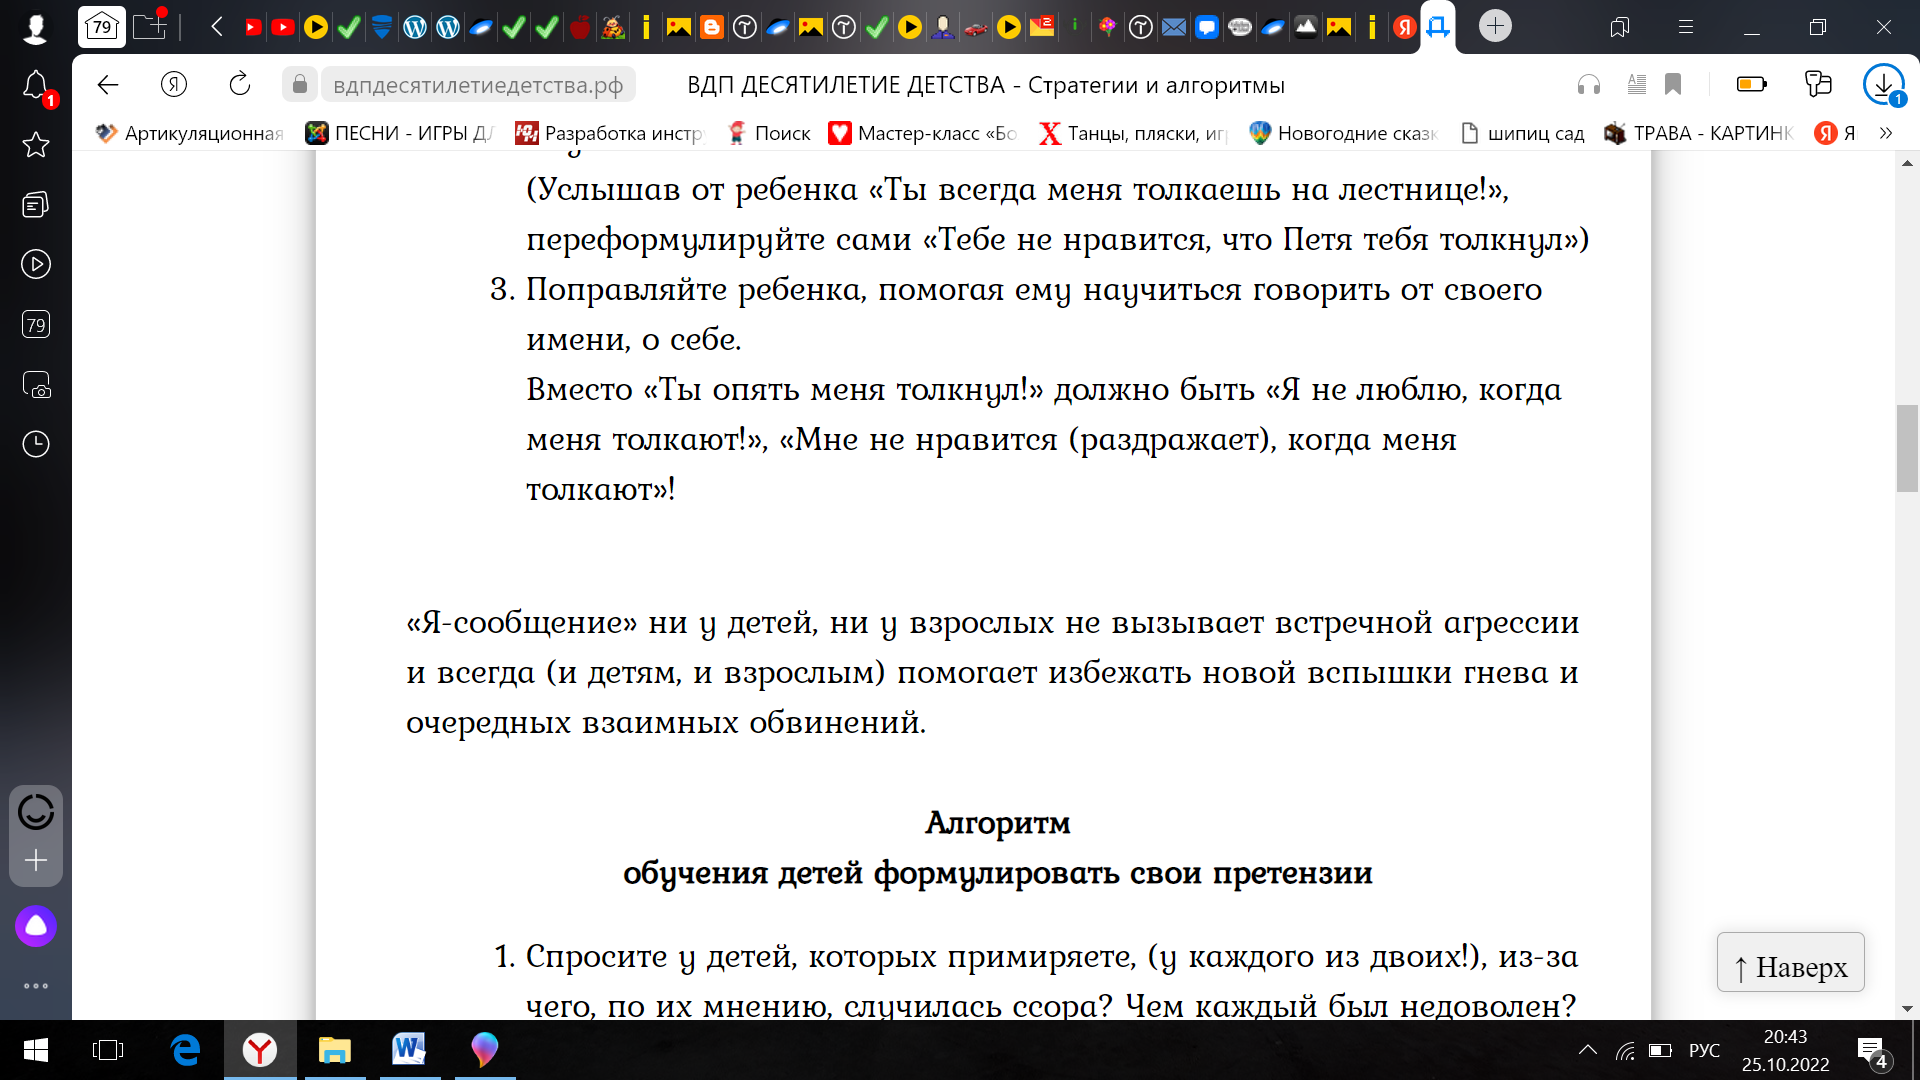The image size is (1920, 1080).
Task: Toggle the battery saver mode icon
Action: (x=1752, y=85)
